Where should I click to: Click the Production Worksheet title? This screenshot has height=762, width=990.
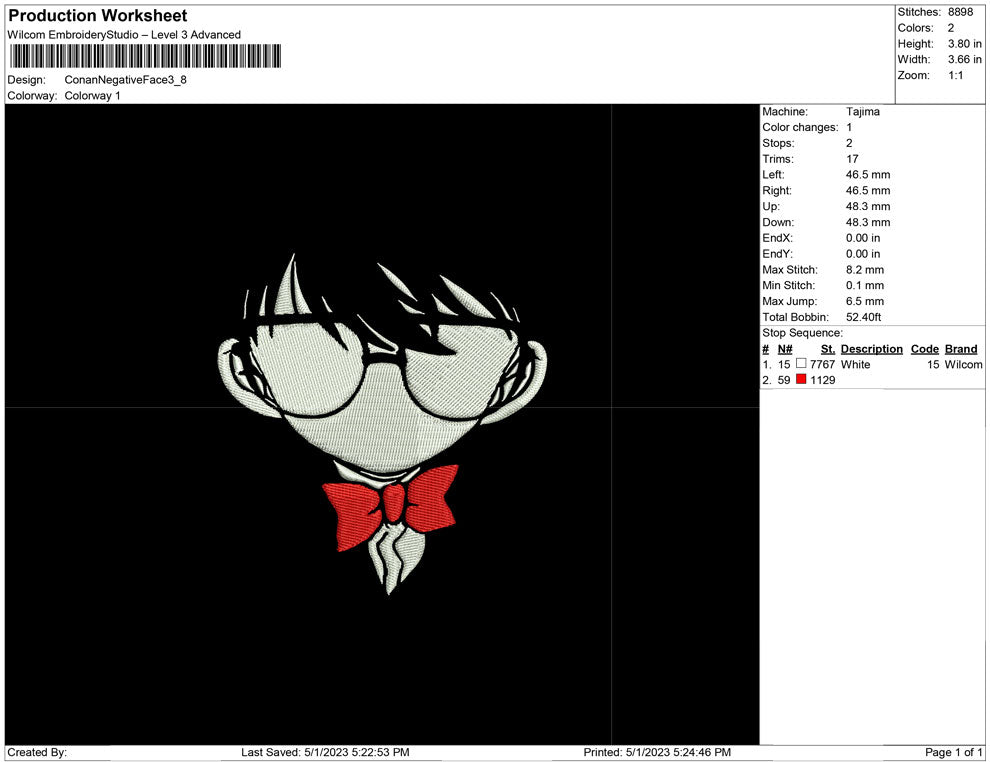click(x=97, y=16)
